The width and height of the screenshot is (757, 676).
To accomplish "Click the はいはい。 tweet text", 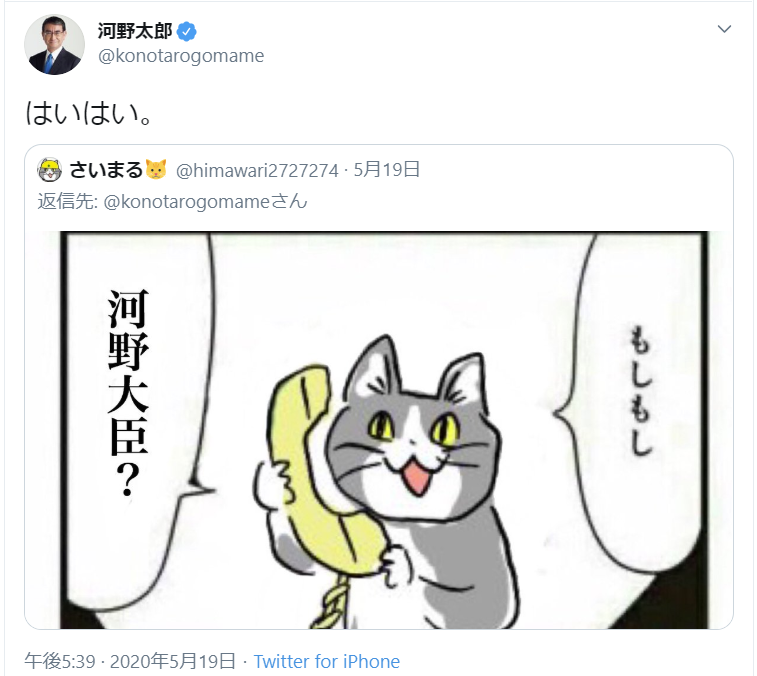I will (x=89, y=113).
